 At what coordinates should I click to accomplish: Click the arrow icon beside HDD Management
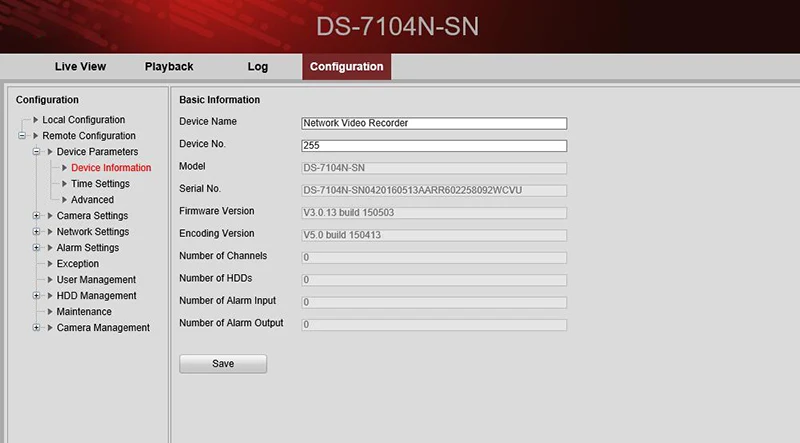coord(50,296)
